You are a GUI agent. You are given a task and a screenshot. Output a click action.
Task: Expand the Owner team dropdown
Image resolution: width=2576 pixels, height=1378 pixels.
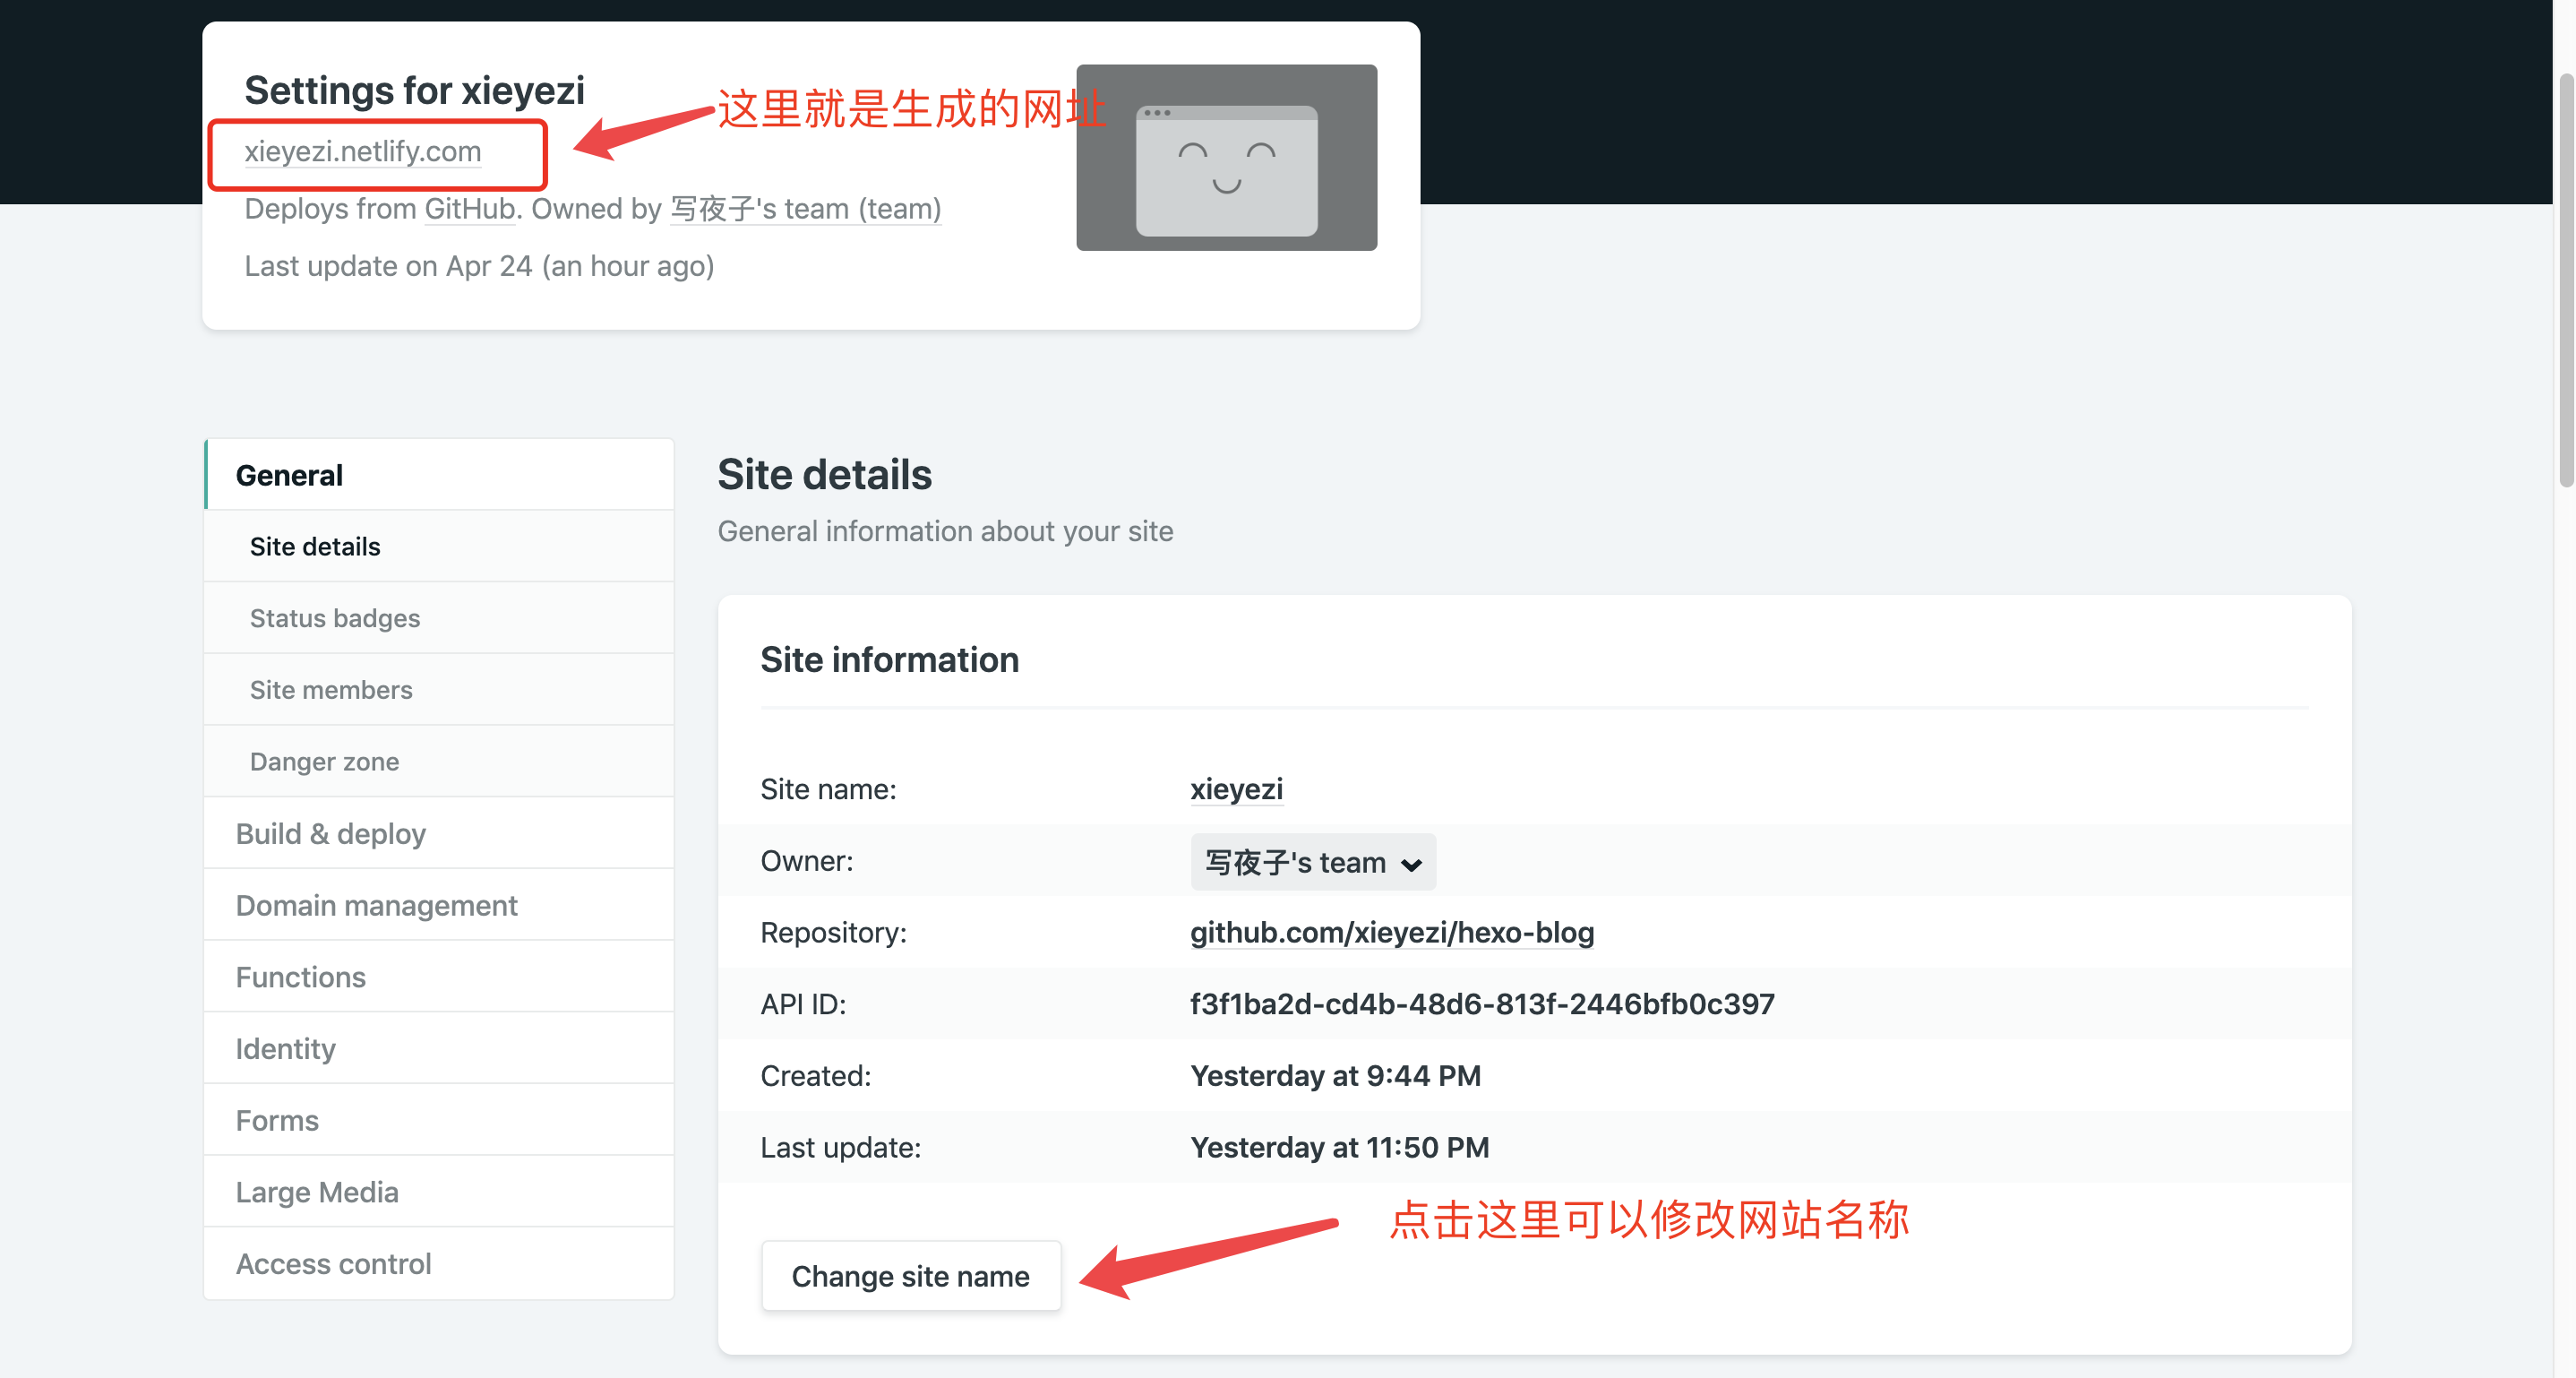pyautogui.click(x=1312, y=862)
